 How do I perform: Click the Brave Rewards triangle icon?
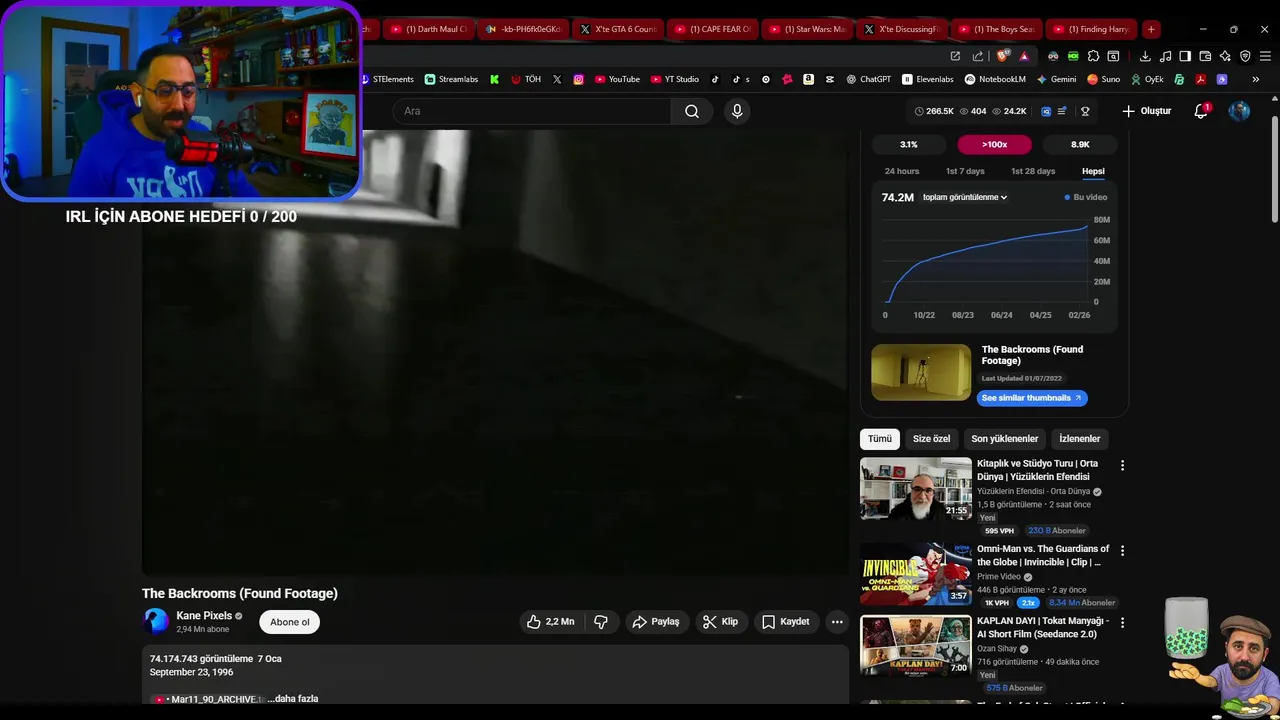(x=1024, y=56)
